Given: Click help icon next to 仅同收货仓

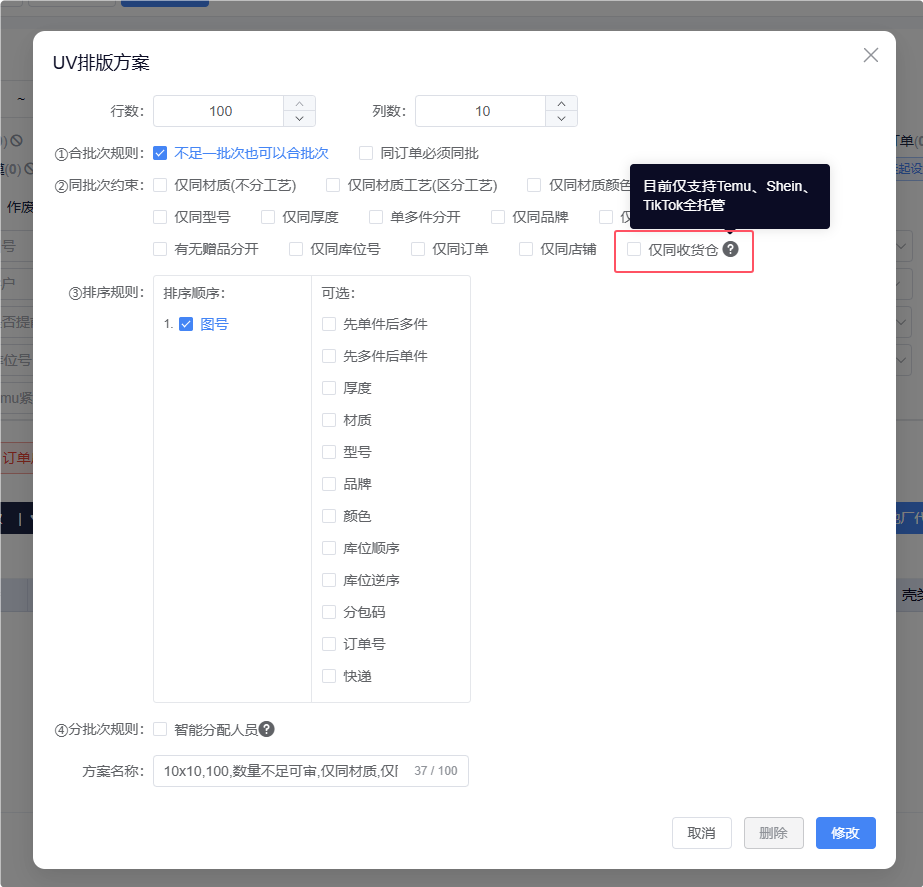Looking at the screenshot, I should tap(731, 249).
